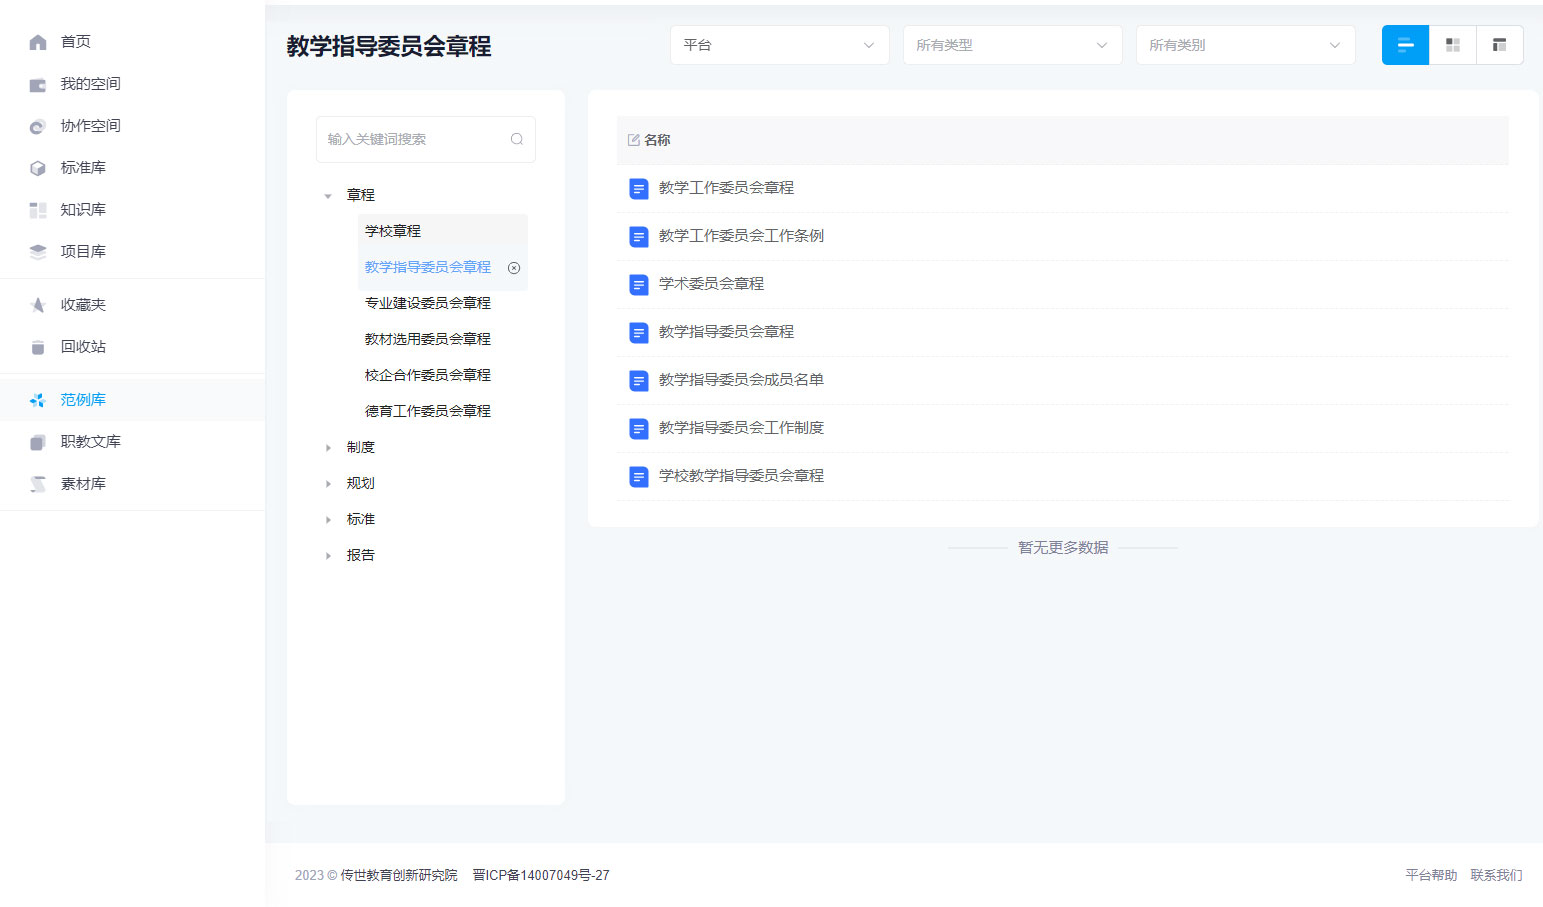Click the search magnifier icon in keyword box
The width and height of the screenshot is (1543, 907).
coord(517,139)
